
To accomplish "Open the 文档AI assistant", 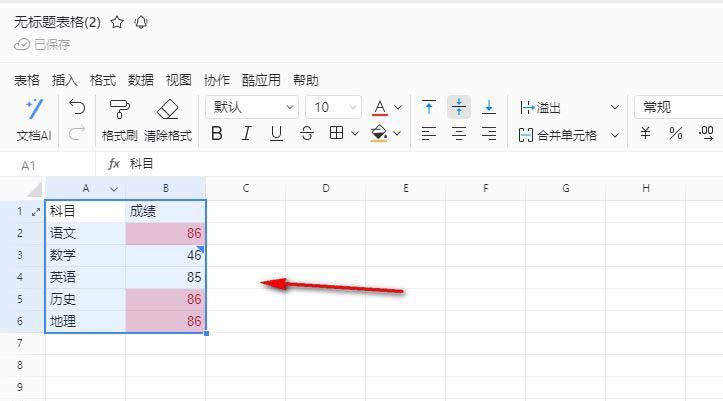I will click(34, 119).
